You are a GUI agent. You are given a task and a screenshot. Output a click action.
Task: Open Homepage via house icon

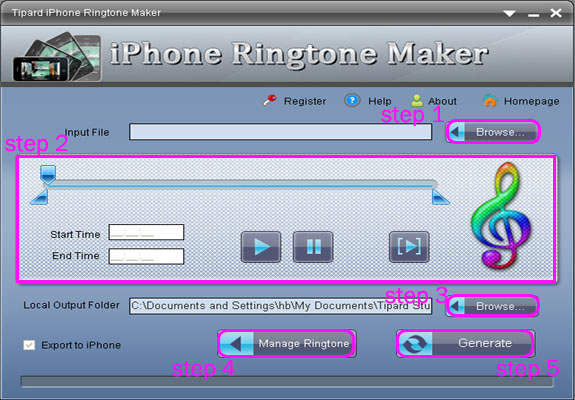(x=490, y=100)
